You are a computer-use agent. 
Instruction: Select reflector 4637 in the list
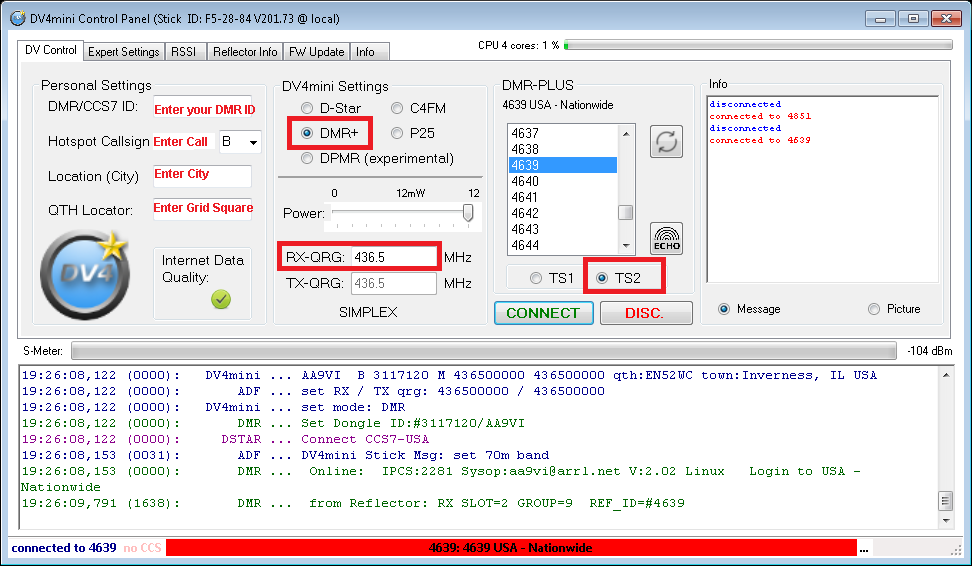coord(563,133)
